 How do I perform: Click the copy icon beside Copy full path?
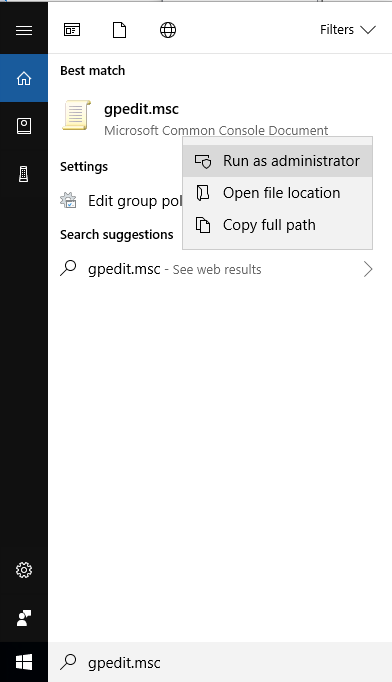pos(203,225)
